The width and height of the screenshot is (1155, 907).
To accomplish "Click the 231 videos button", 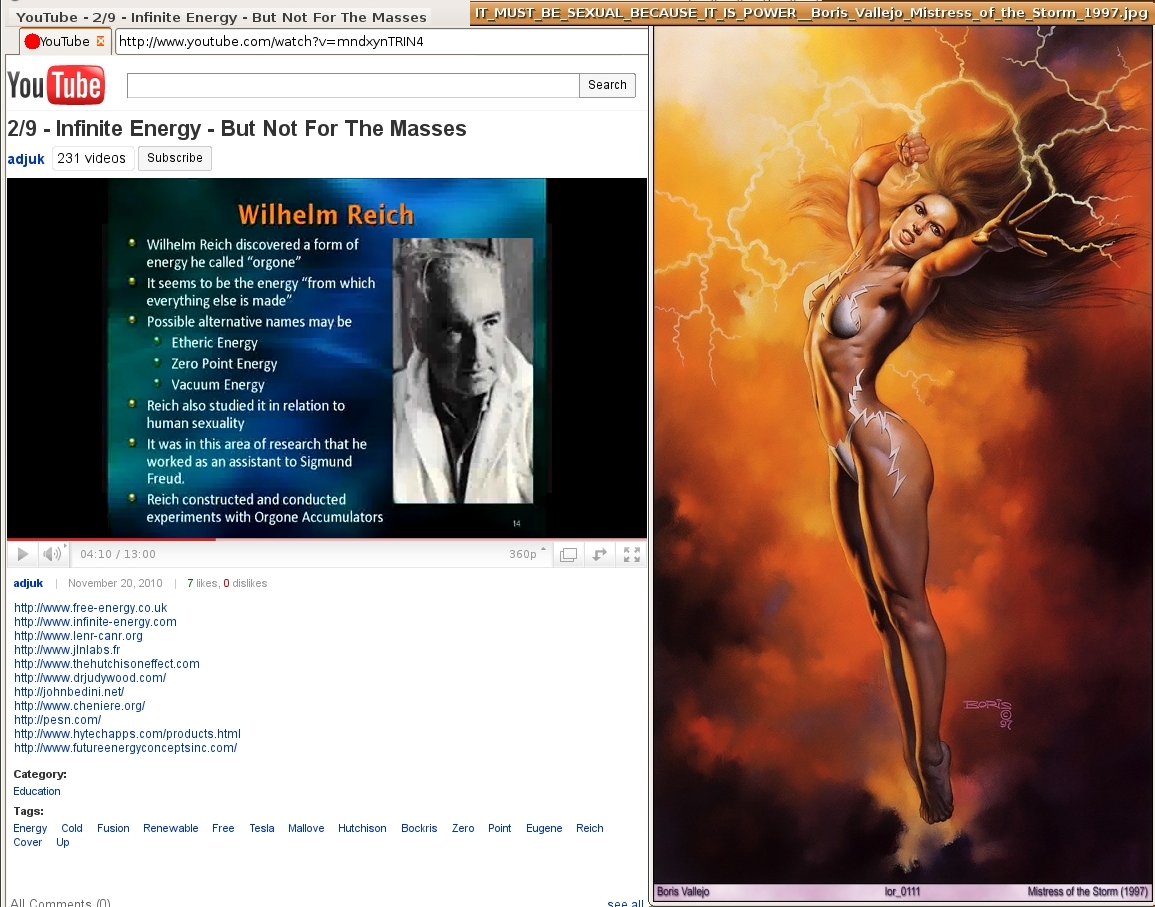I will [91, 158].
